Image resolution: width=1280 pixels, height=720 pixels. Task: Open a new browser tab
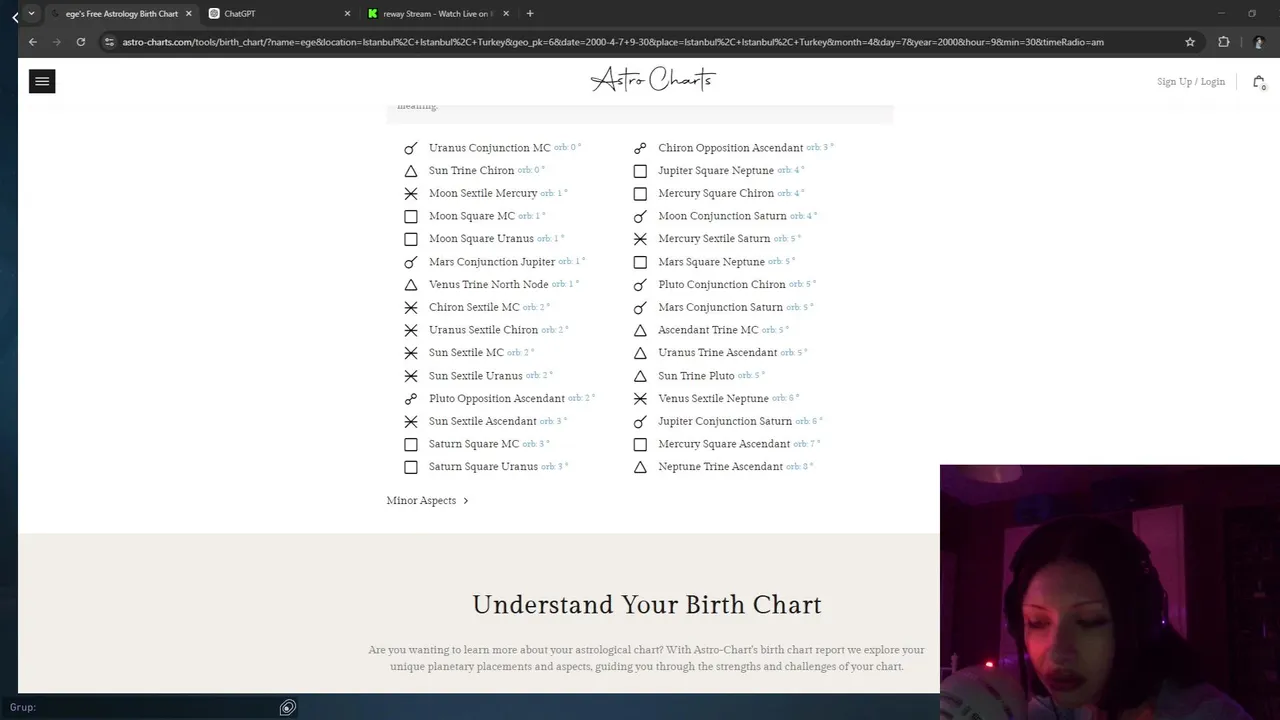tap(530, 14)
